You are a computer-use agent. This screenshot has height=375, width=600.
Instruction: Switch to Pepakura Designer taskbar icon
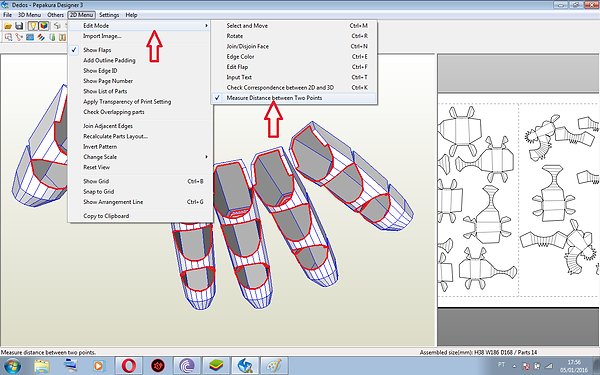point(245,366)
